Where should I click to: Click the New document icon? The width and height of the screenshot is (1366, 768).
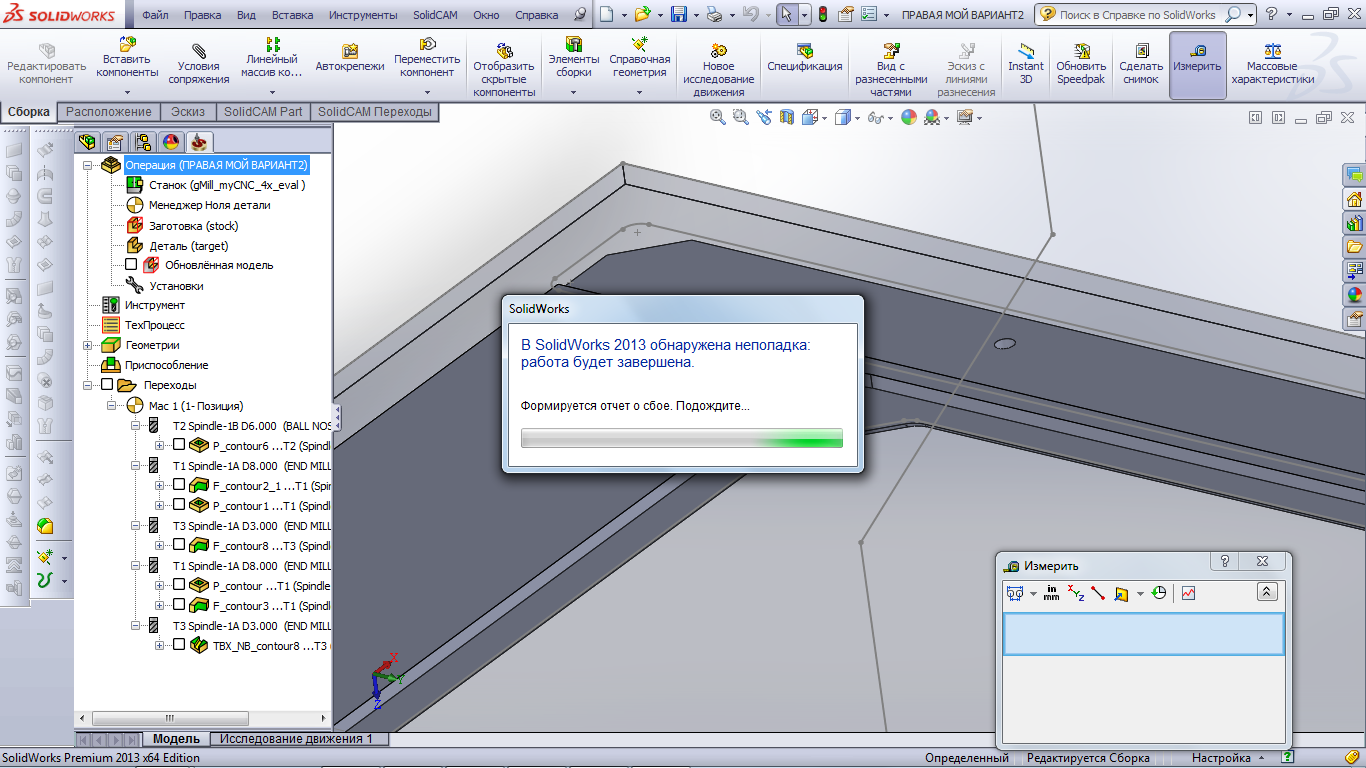pyautogui.click(x=606, y=15)
